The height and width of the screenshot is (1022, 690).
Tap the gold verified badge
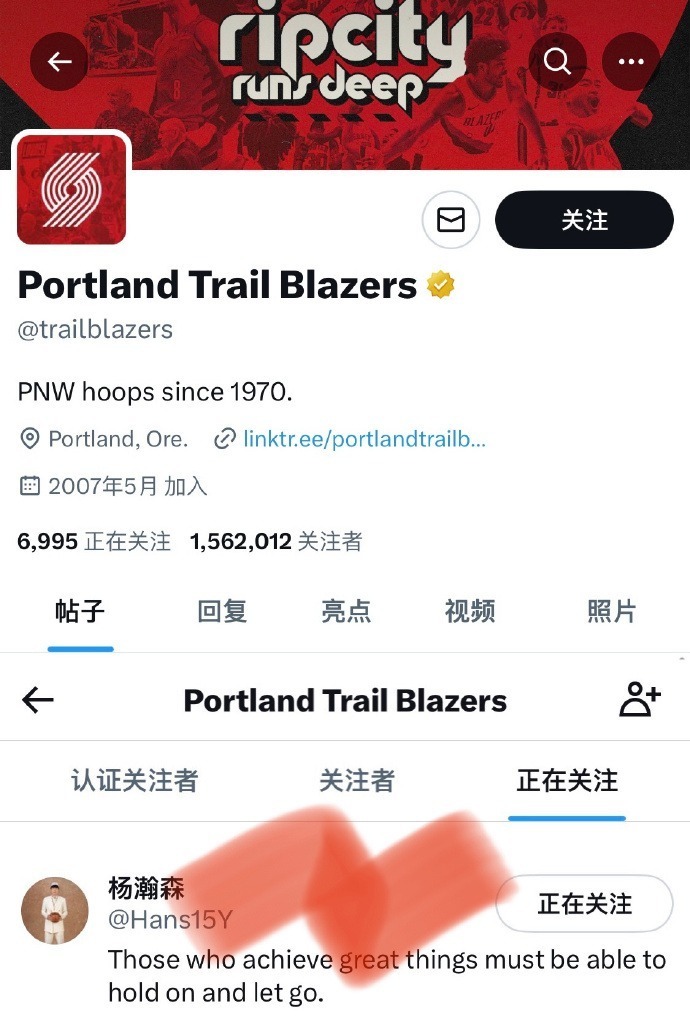point(440,285)
